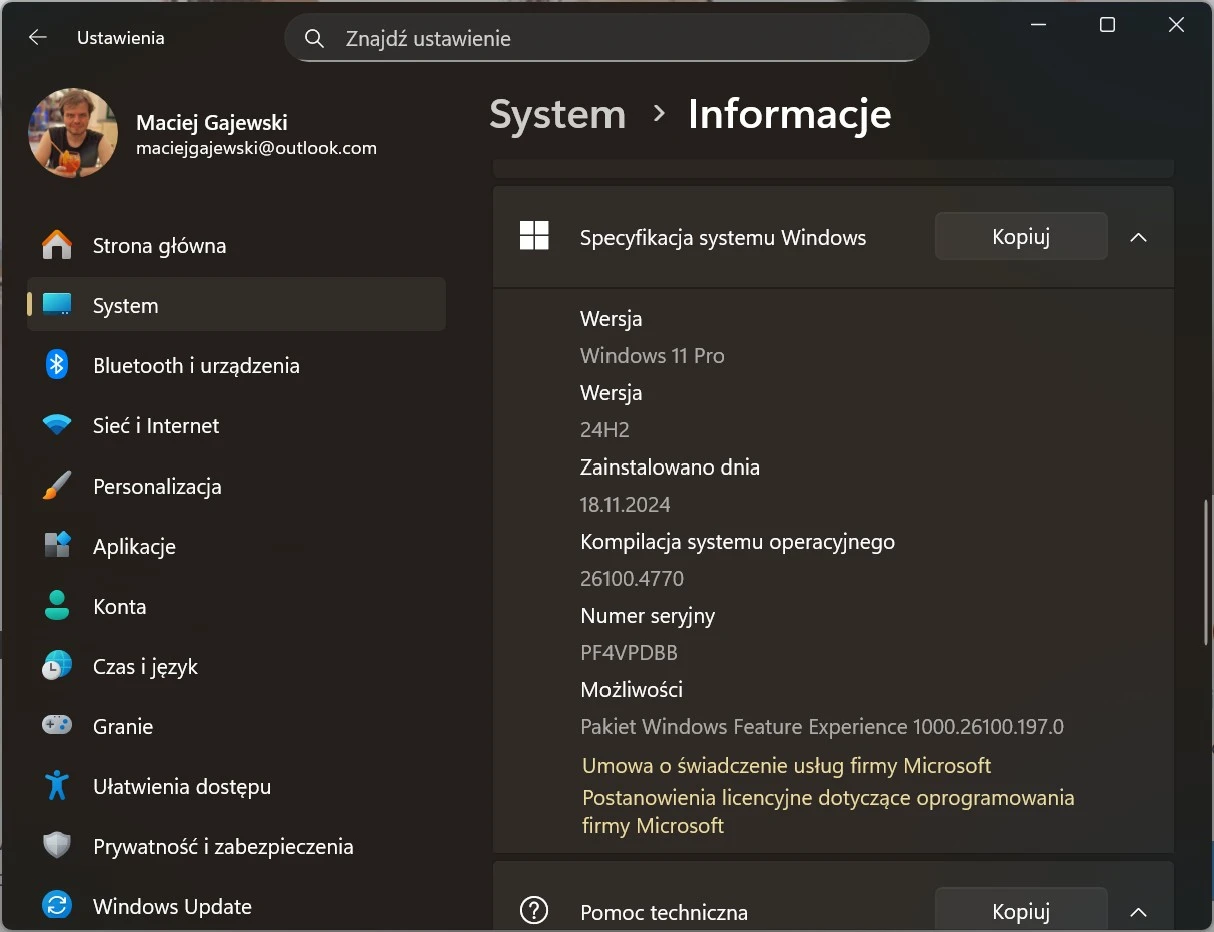Open Postanowienia licencyjne dotyczące oprogramowania link
The image size is (1214, 932).
coord(828,811)
